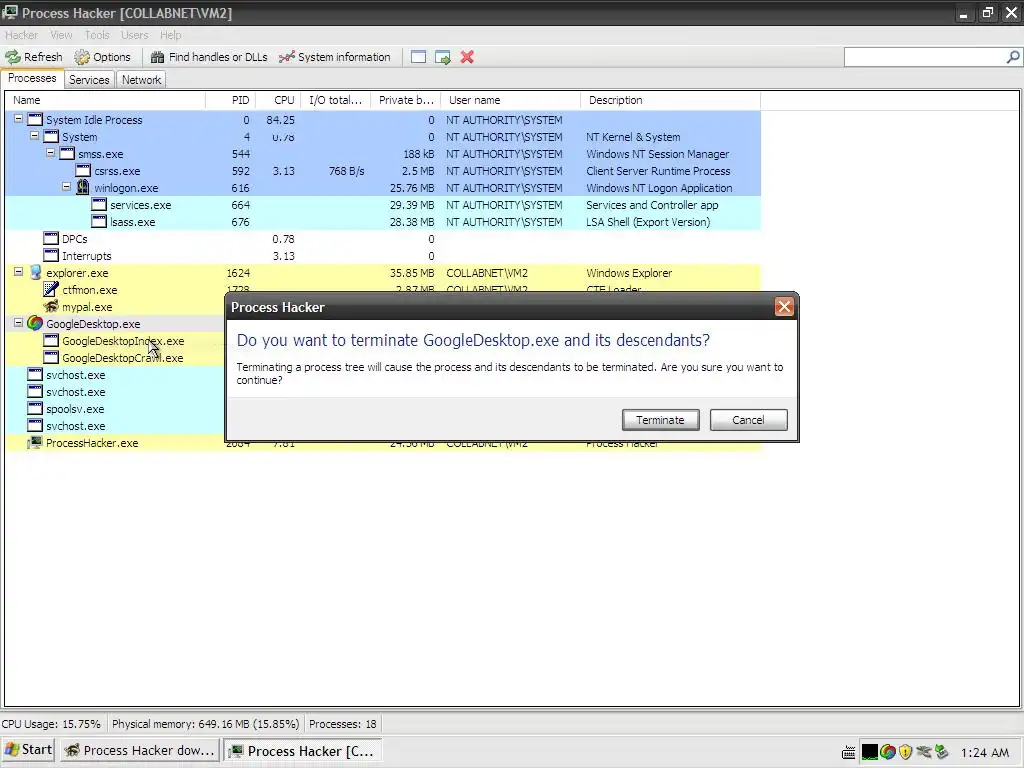Click the explorer.exe process icon

click(35, 272)
